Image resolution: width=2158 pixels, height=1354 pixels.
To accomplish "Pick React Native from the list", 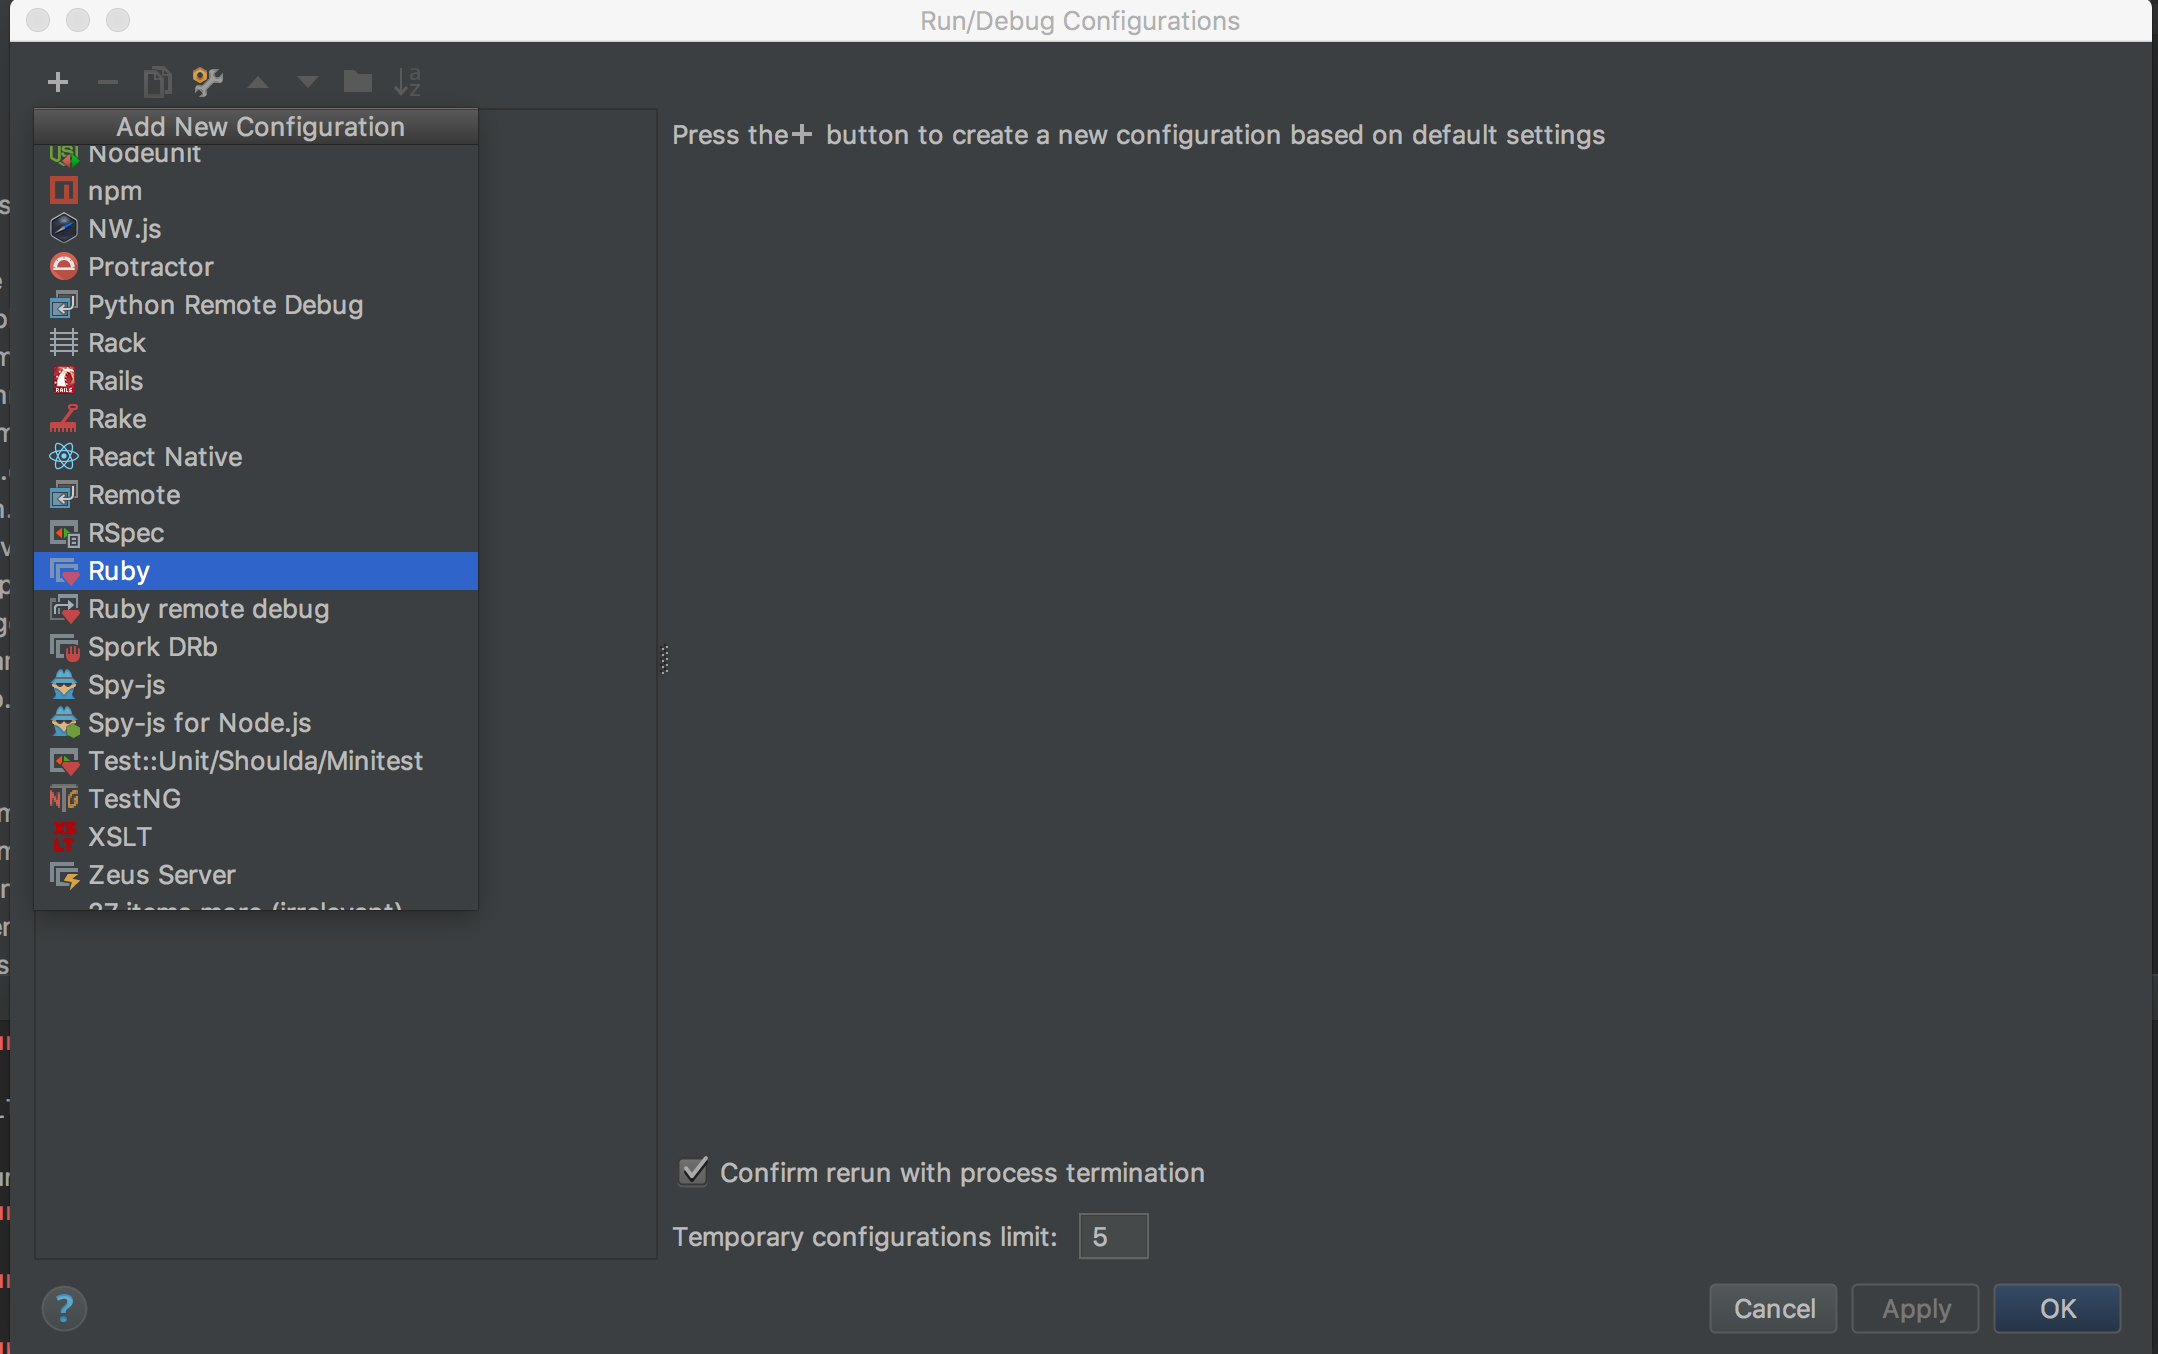I will (x=256, y=456).
